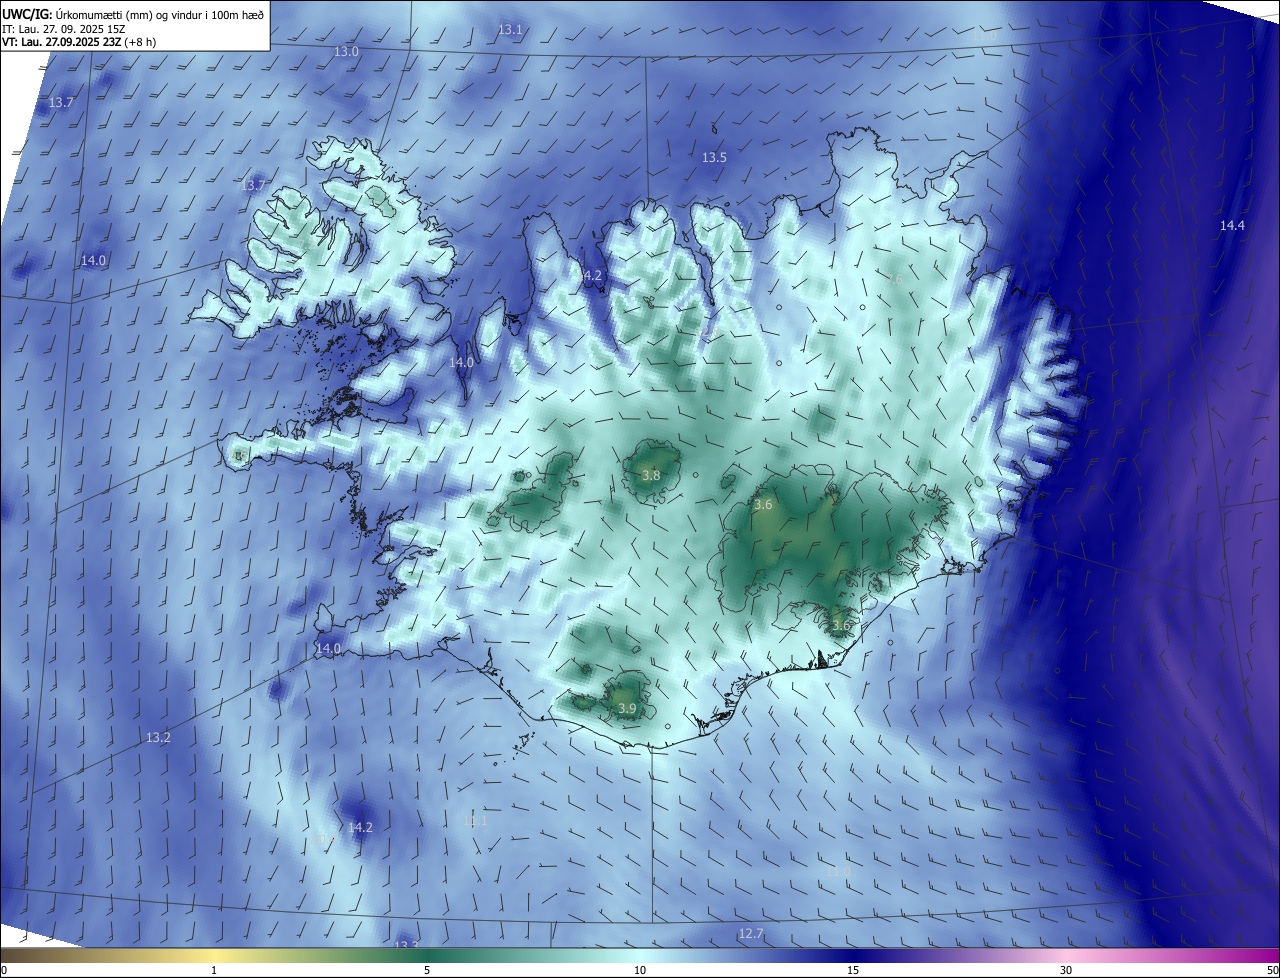
Task: Click the colour scale tick labelled 0
Action: 3,970
